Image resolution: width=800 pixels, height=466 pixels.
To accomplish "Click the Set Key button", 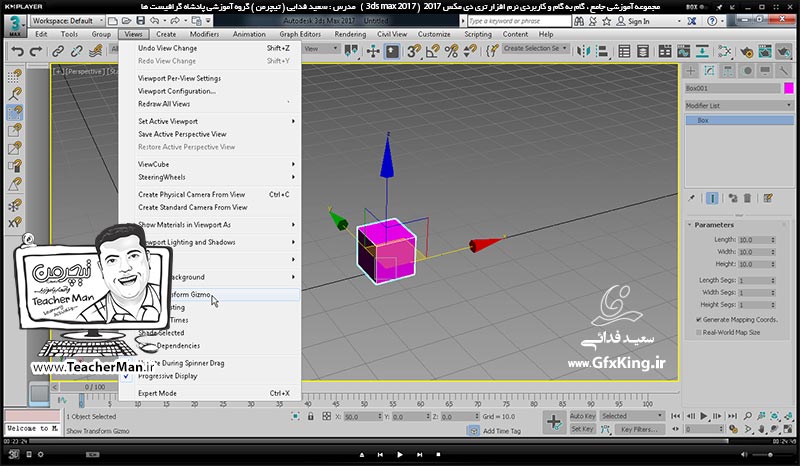I will 582,429.
